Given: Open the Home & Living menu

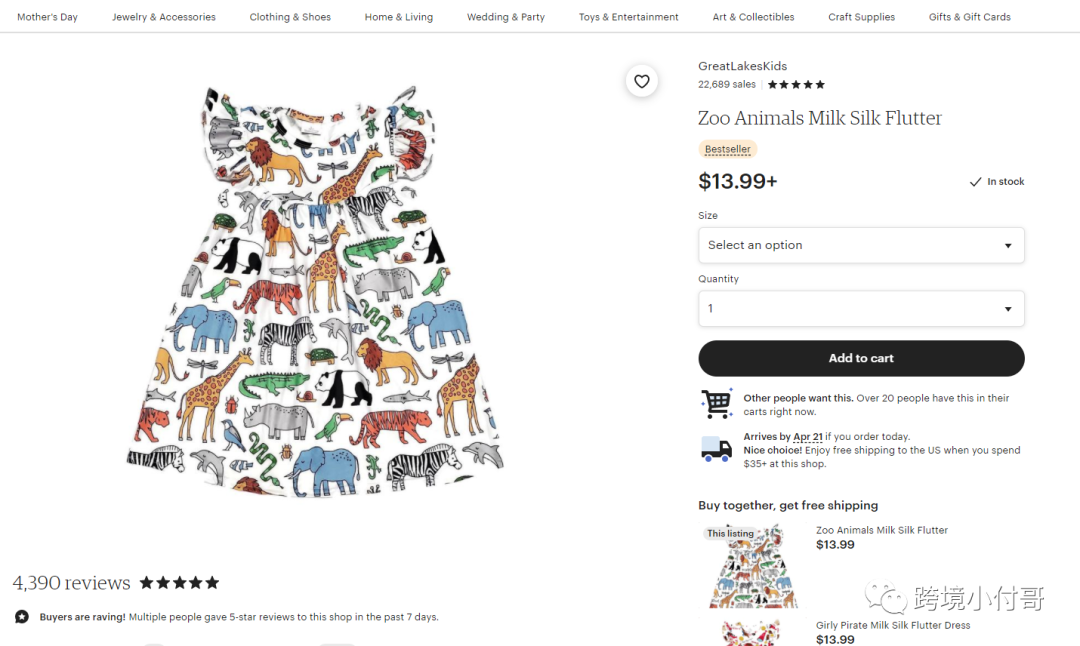Looking at the screenshot, I should pos(399,17).
